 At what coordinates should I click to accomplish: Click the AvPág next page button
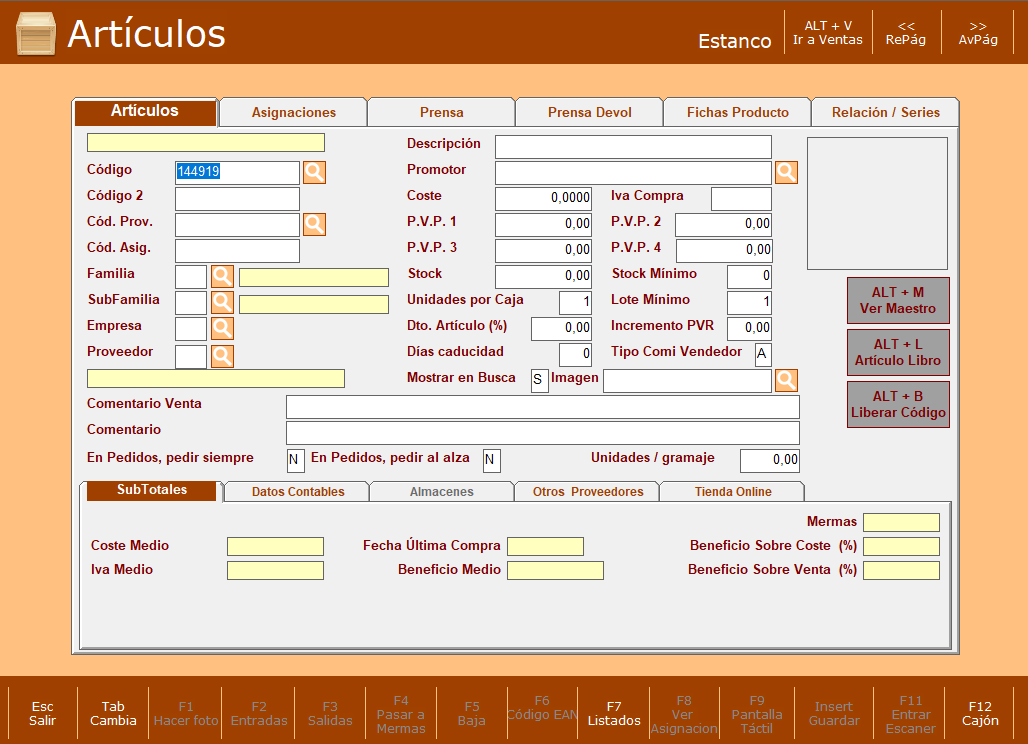click(978, 33)
